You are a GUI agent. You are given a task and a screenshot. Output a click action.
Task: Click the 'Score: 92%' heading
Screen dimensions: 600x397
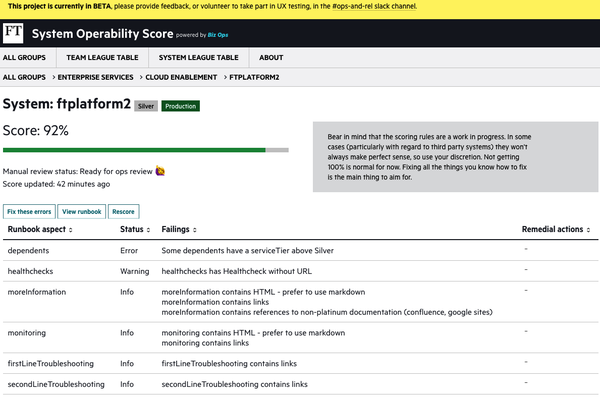pyautogui.click(x=36, y=131)
